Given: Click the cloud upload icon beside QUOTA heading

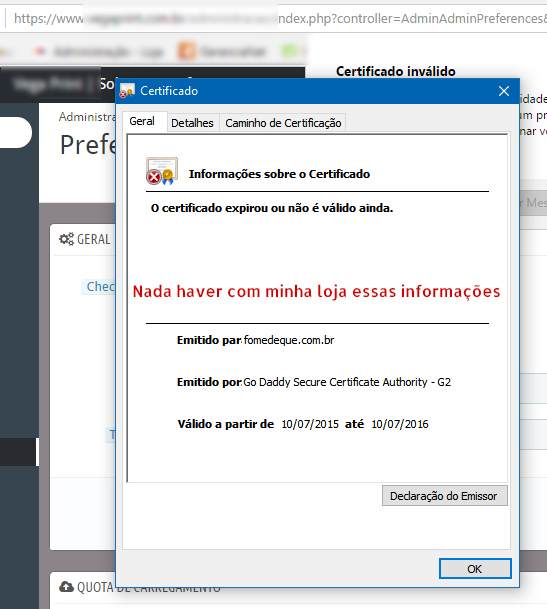Looking at the screenshot, I should click(66, 586).
